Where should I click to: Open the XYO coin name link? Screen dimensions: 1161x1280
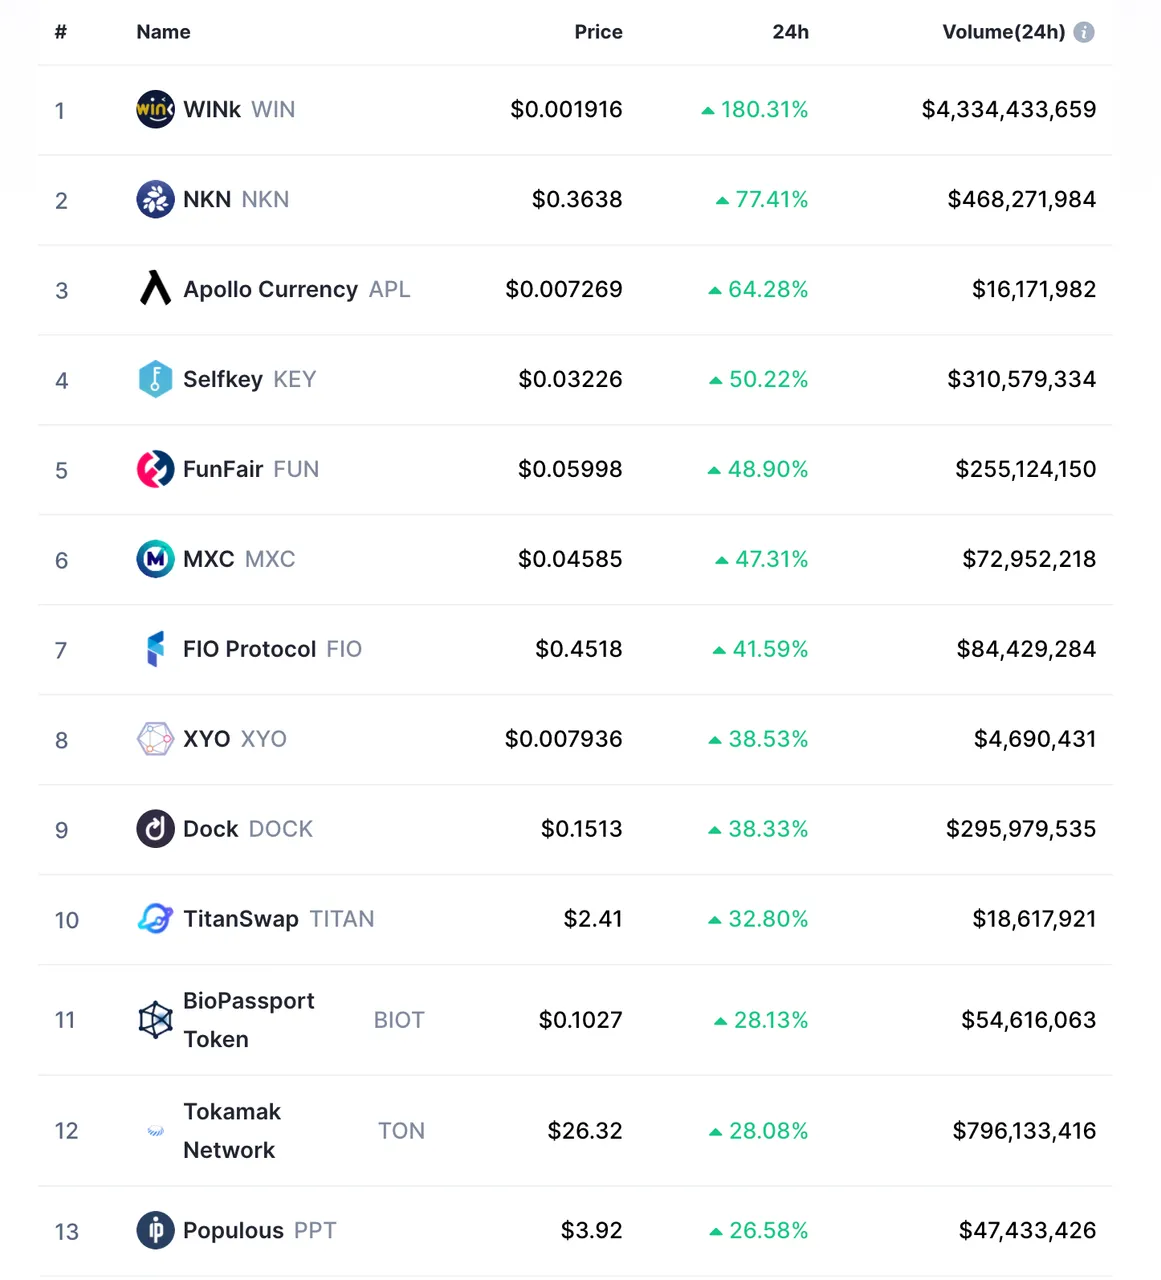pos(207,739)
